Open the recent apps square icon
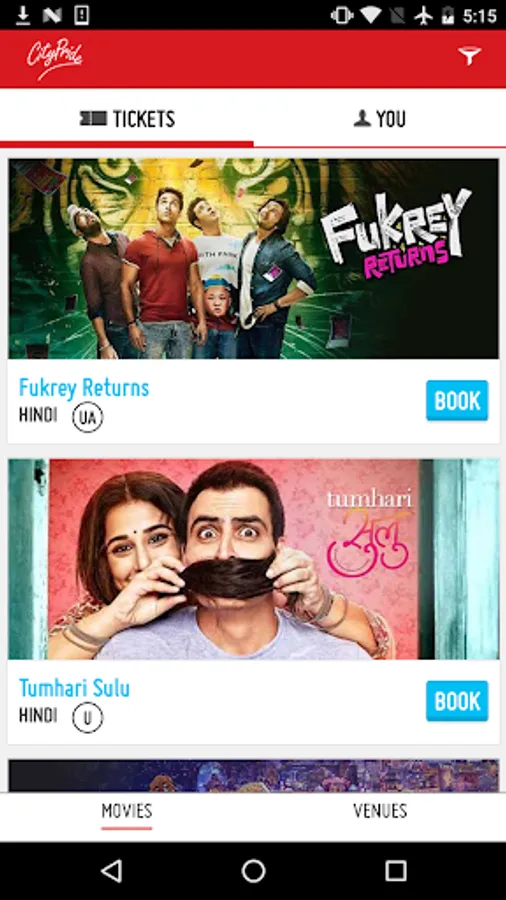506x900 pixels. pyautogui.click(x=395, y=871)
